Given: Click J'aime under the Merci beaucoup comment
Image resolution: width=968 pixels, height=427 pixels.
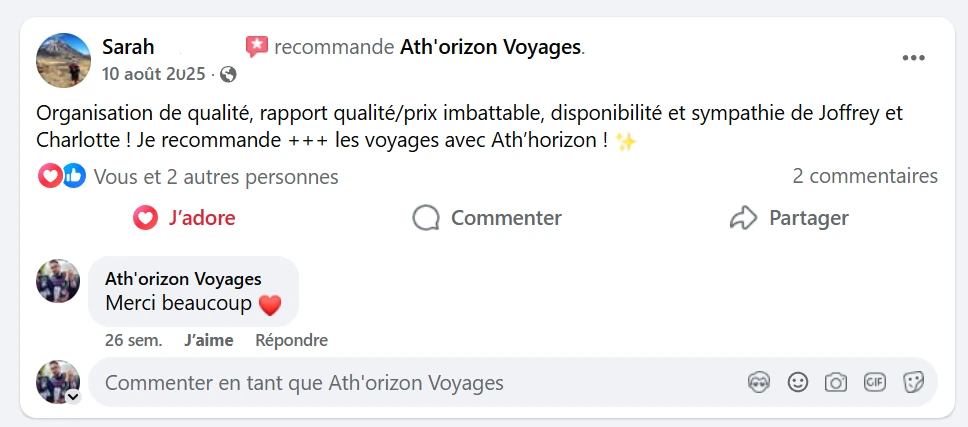Looking at the screenshot, I should point(209,340).
